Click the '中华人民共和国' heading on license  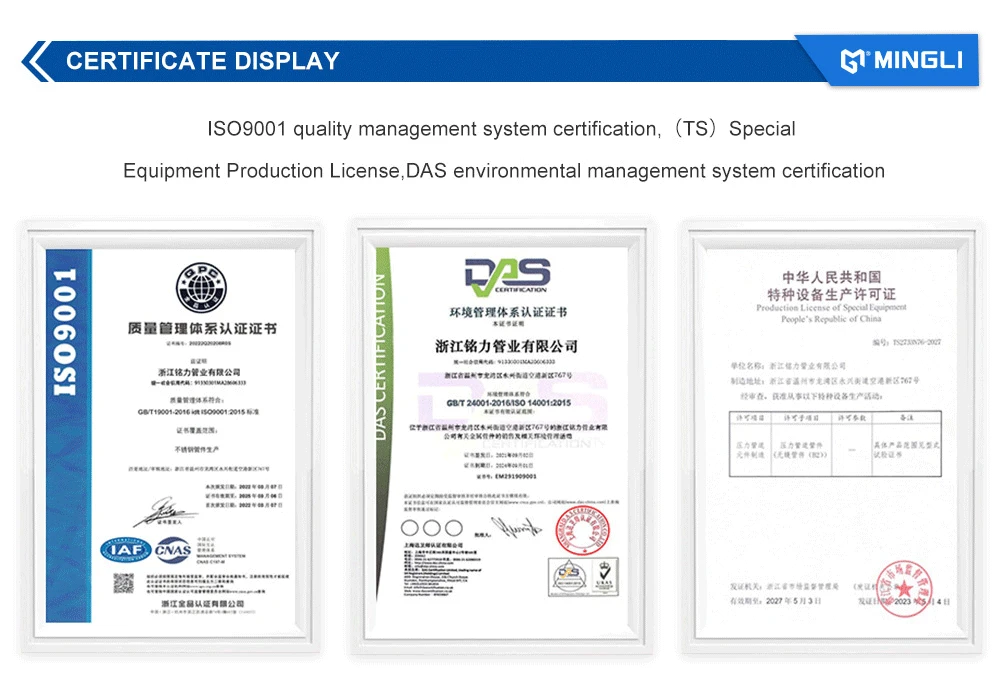(x=832, y=277)
